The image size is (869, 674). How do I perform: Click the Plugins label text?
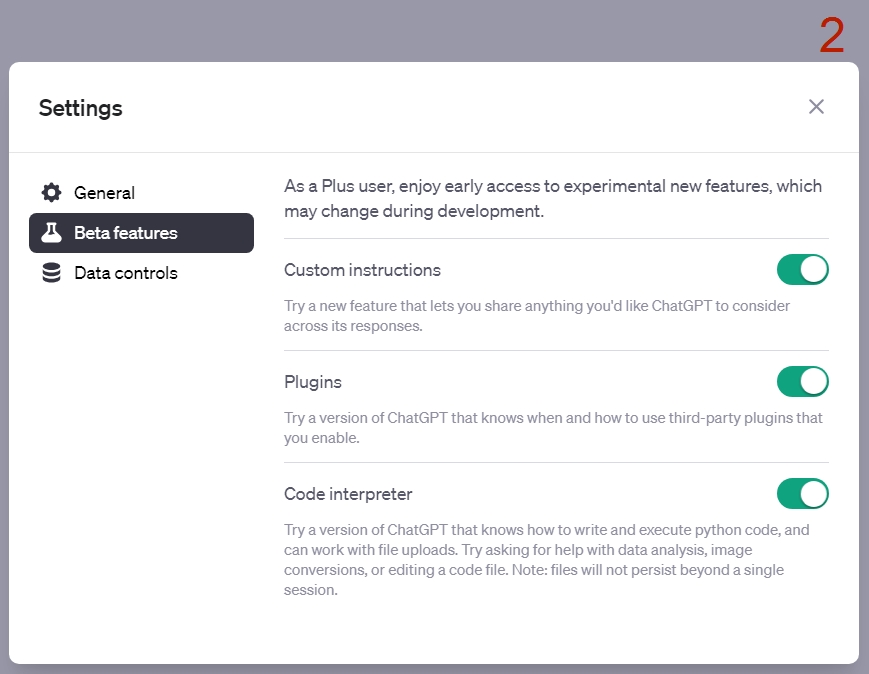[313, 382]
